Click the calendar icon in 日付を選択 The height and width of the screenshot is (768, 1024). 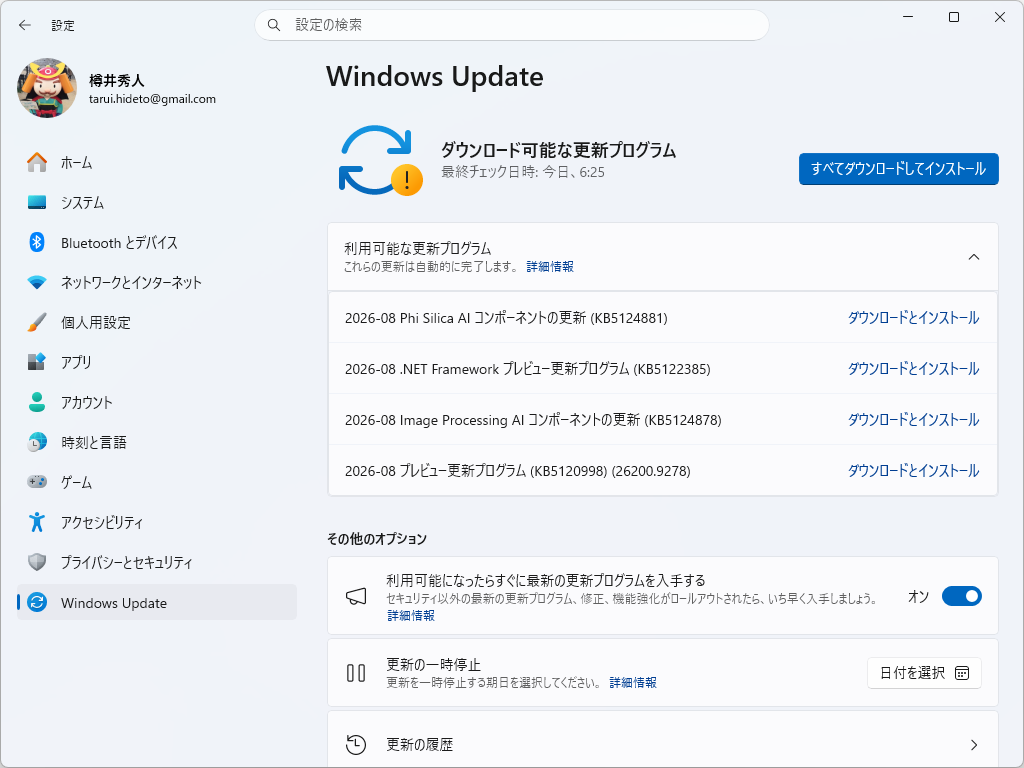[x=962, y=673]
